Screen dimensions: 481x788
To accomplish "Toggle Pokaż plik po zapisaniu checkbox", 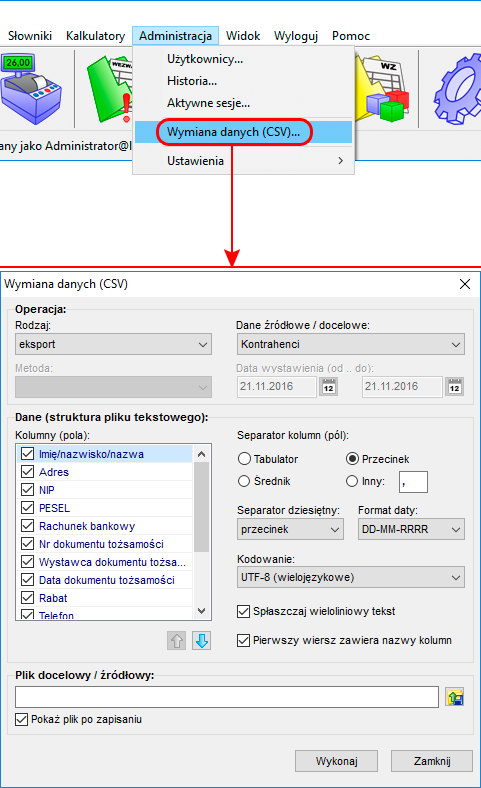I will click(21, 720).
